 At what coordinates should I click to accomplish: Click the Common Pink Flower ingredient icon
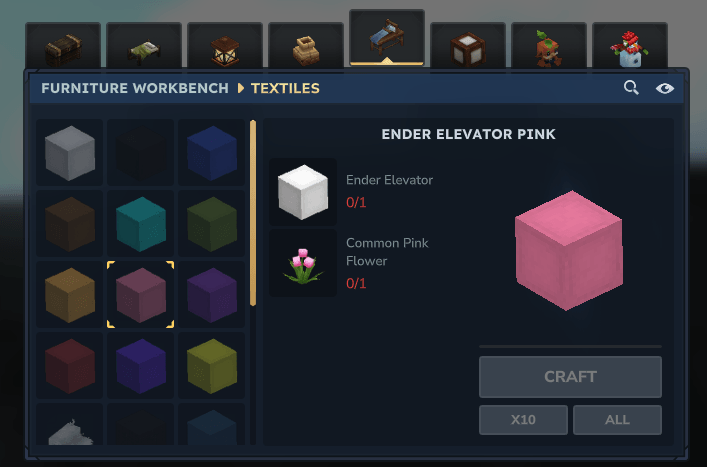[x=303, y=263]
